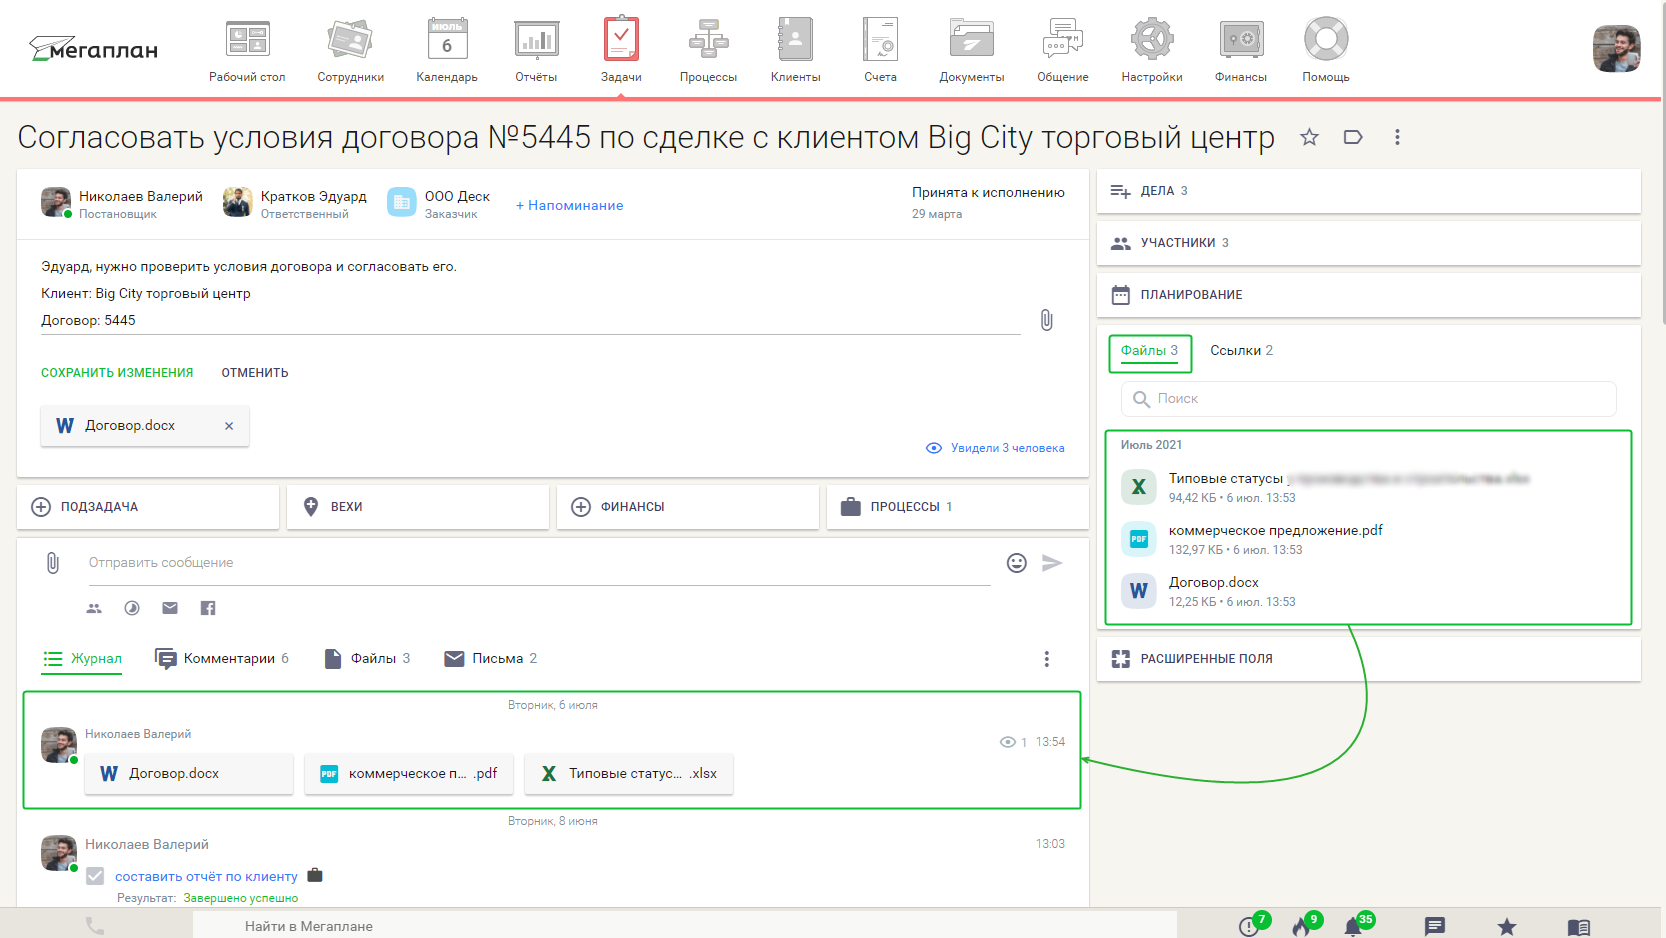Expand the Планирование panel
The image size is (1666, 938).
click(x=1369, y=295)
